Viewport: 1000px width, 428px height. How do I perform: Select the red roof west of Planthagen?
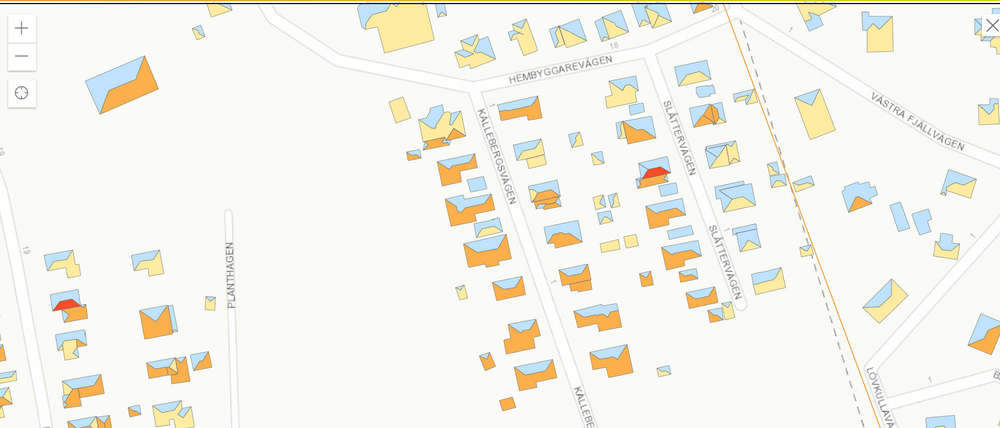(65, 304)
